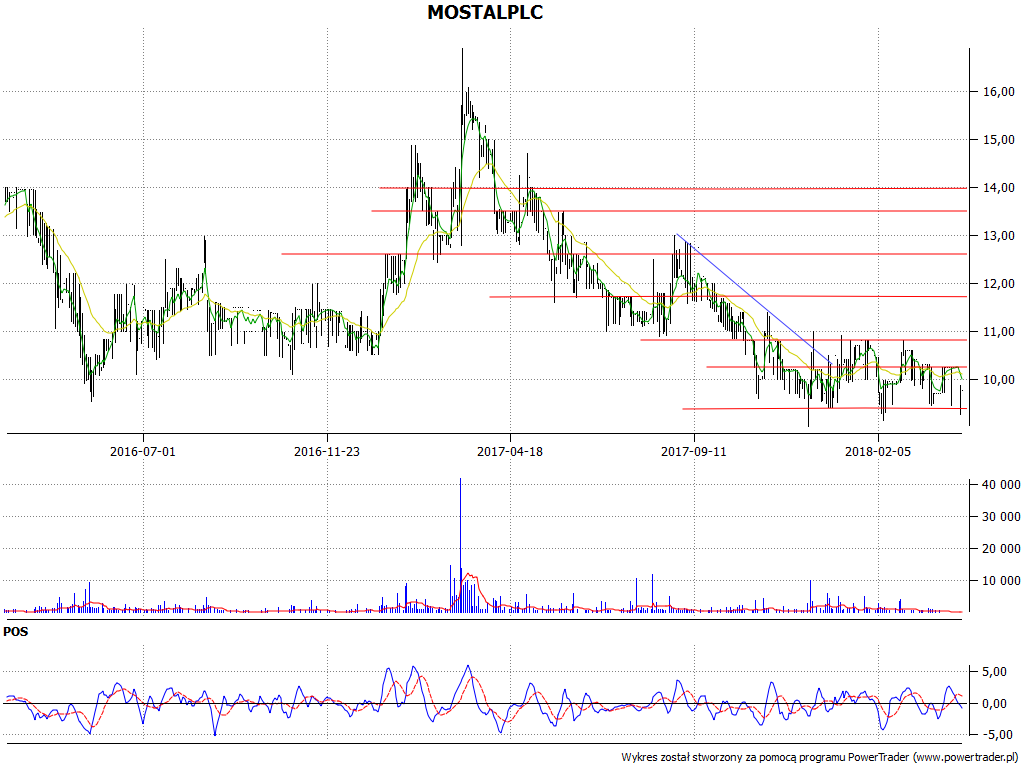This screenshot has height=768, width=1024.
Task: Select the 2016-11-23 date label
Action: coord(327,451)
